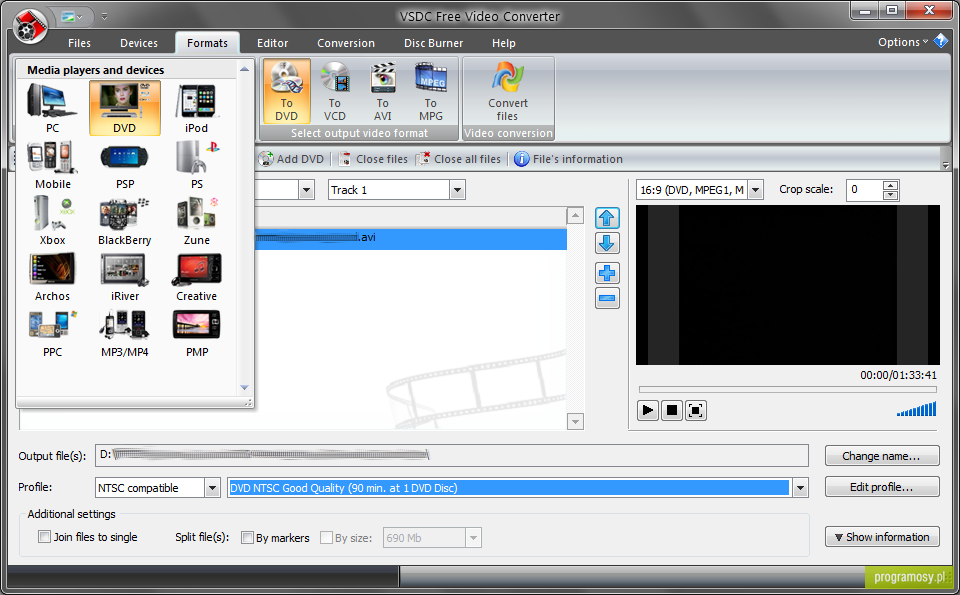Click Close files in toolbar
This screenshot has width=960, height=595.
(373, 159)
